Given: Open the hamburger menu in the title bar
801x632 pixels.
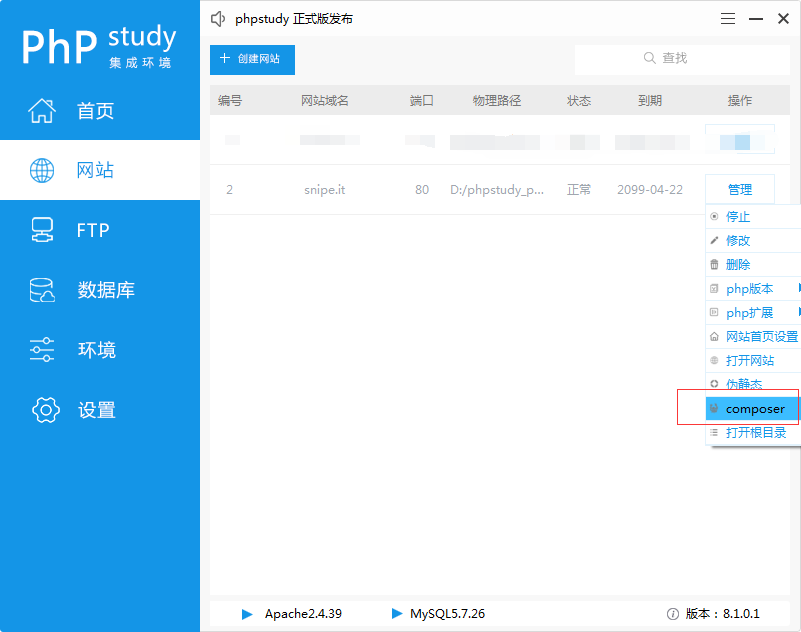Looking at the screenshot, I should [727, 18].
